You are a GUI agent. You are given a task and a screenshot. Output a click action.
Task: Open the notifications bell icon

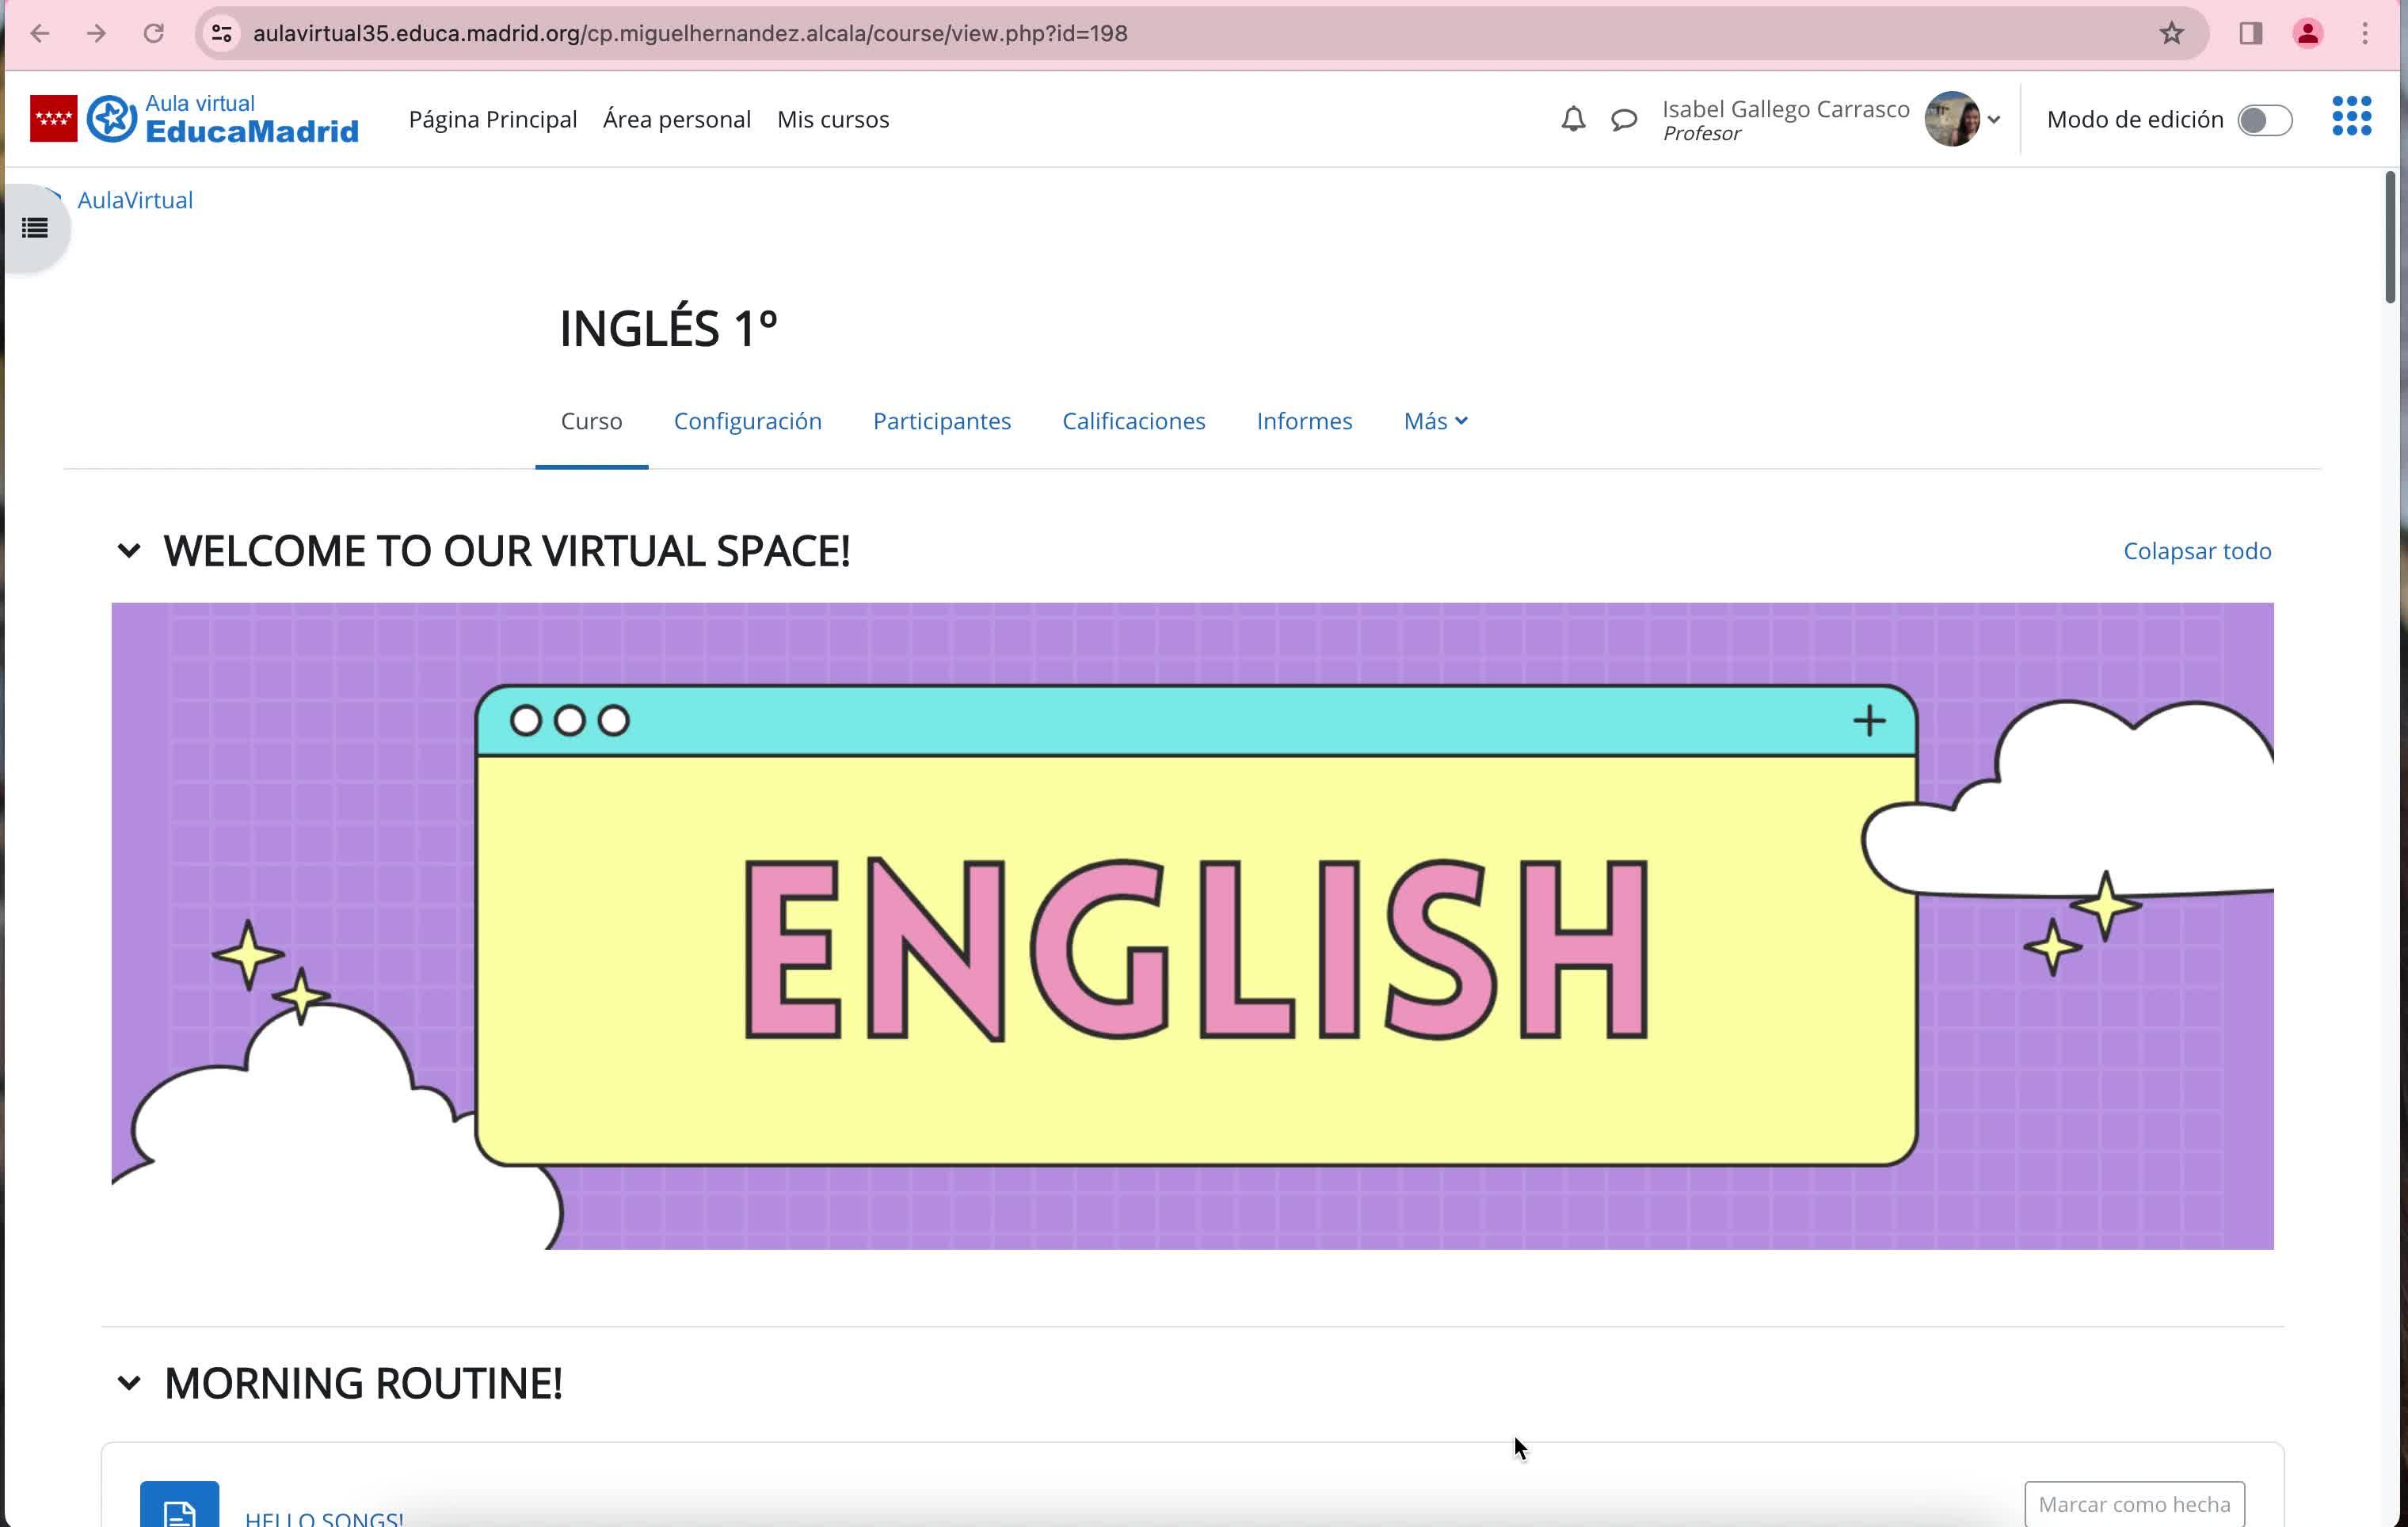pyautogui.click(x=1573, y=119)
